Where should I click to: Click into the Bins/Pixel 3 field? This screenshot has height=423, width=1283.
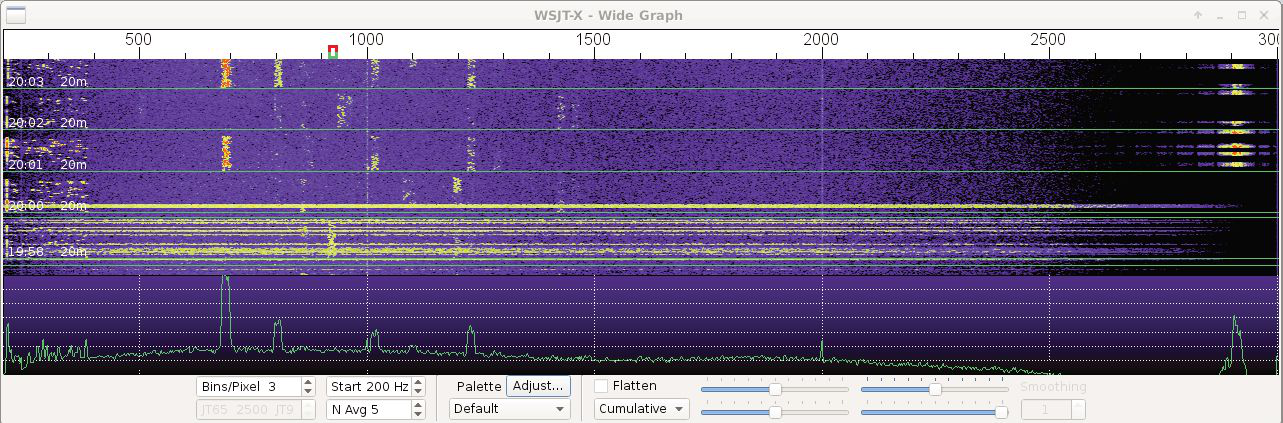pos(248,387)
